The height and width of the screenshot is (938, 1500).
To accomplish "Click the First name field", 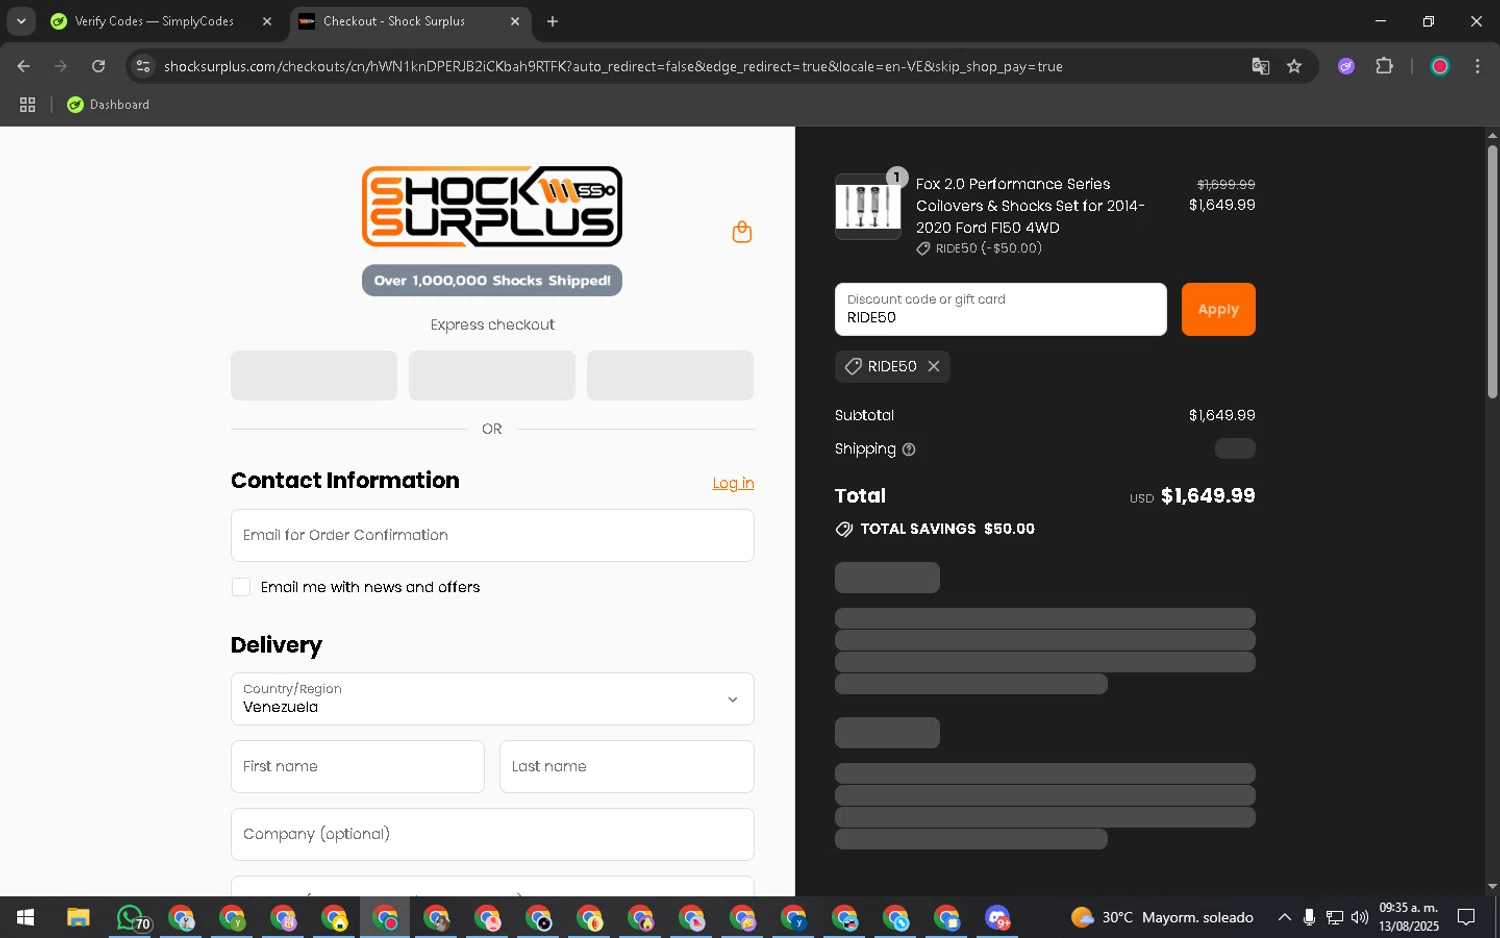I will pos(357,766).
